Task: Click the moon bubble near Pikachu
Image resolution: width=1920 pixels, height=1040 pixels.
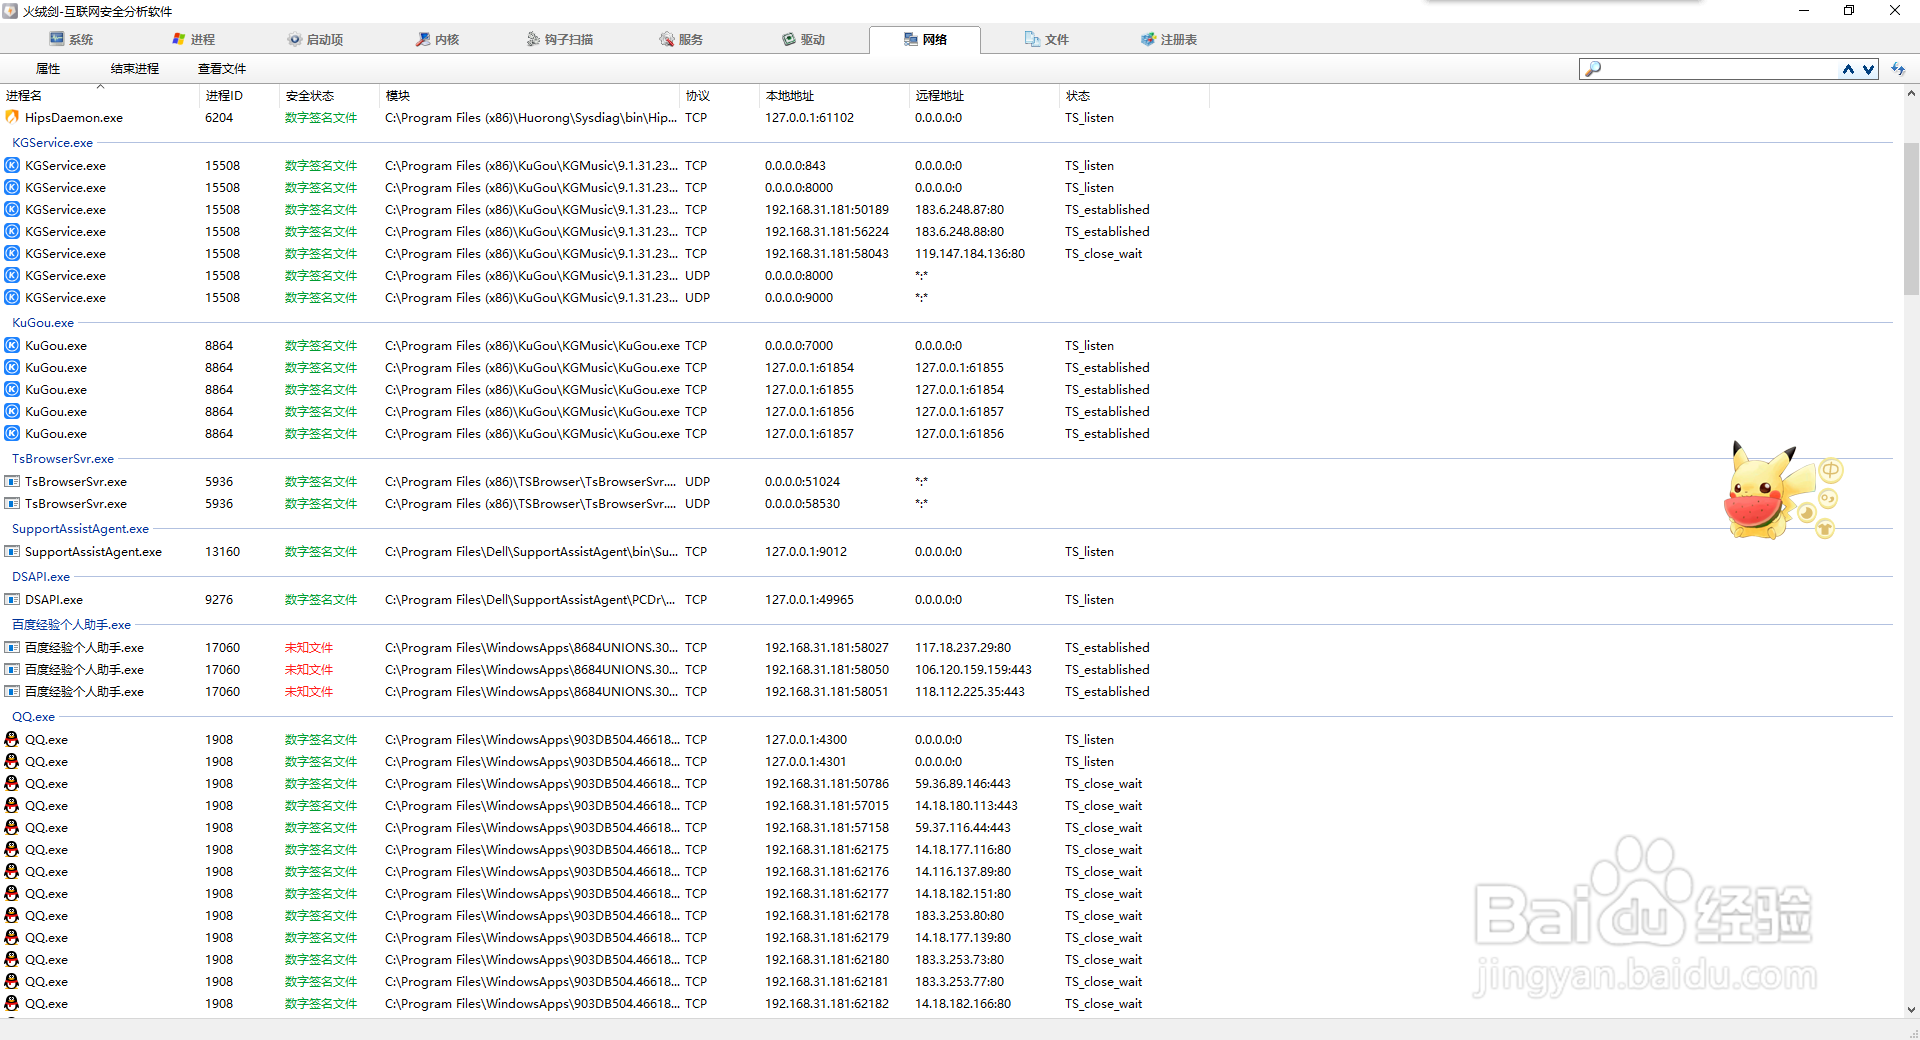Action: pos(1808,514)
